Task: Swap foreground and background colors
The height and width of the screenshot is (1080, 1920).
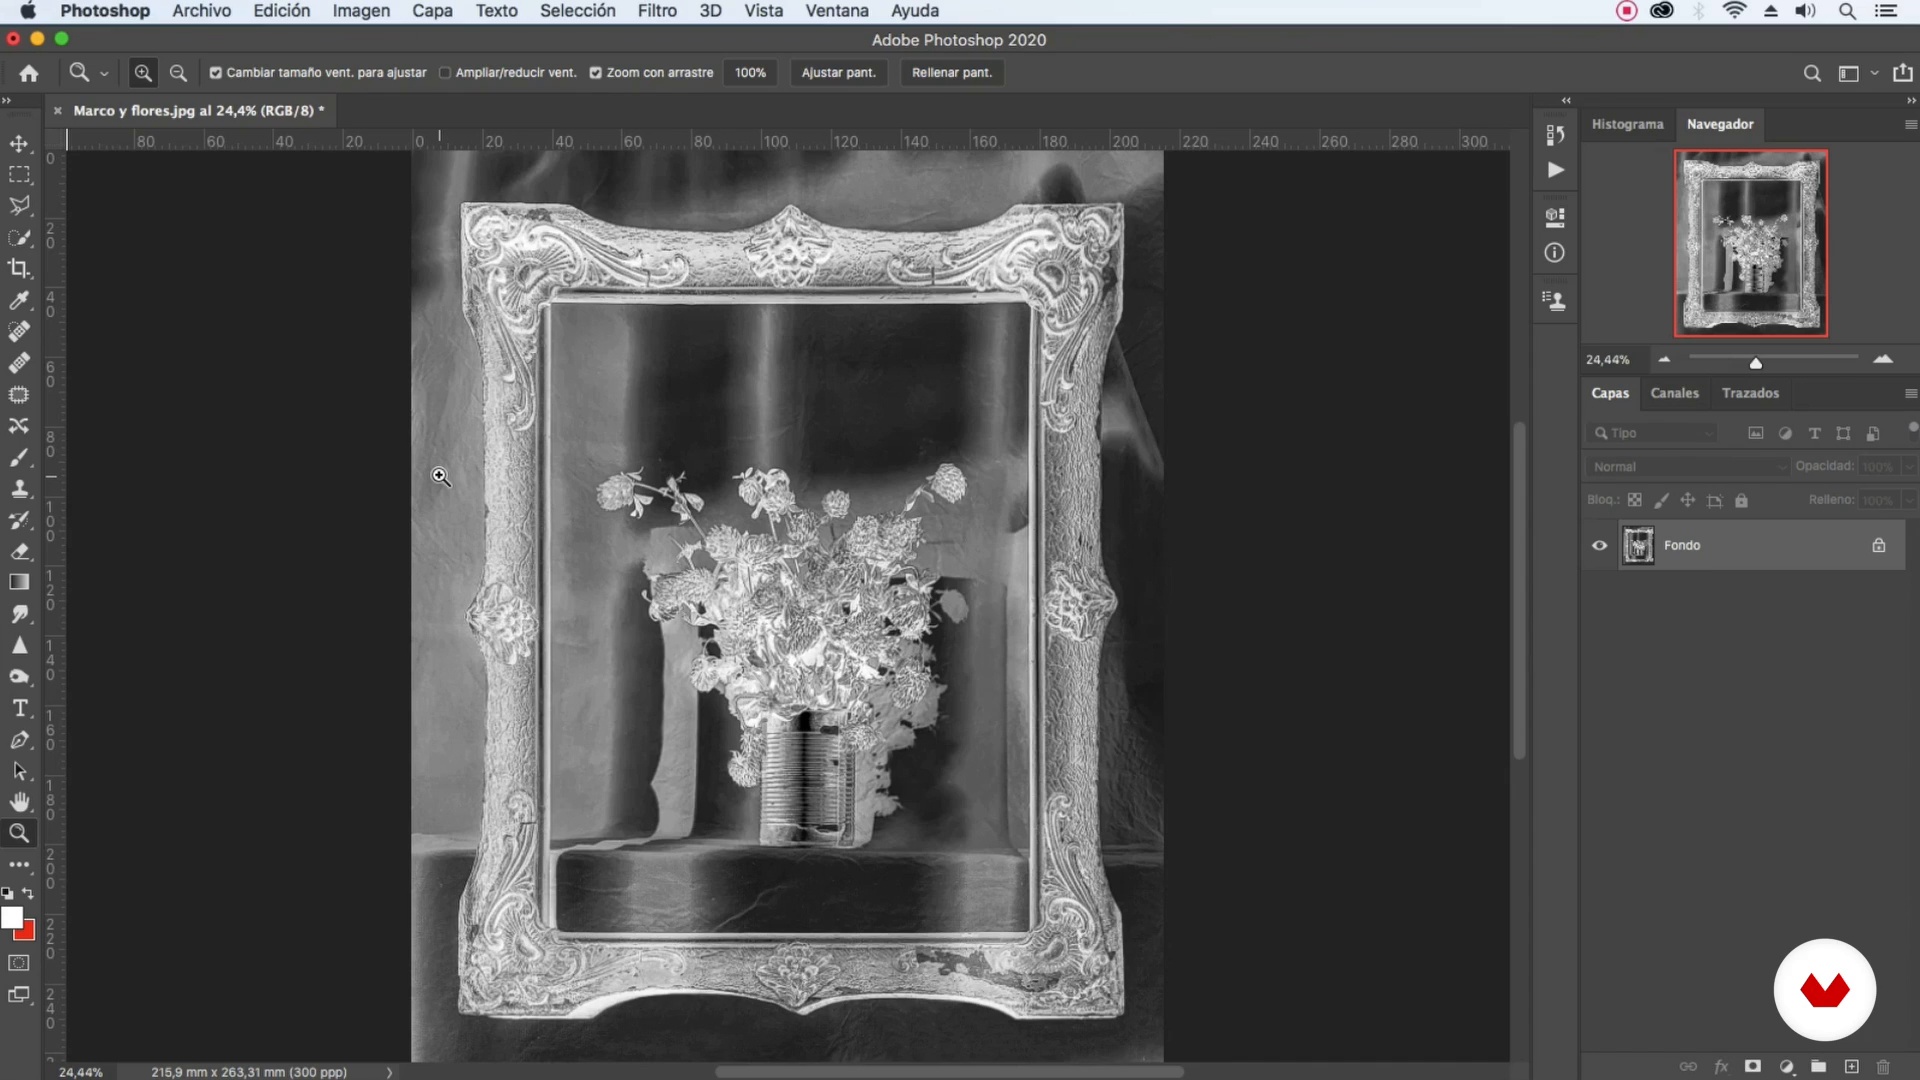Action: [x=28, y=893]
